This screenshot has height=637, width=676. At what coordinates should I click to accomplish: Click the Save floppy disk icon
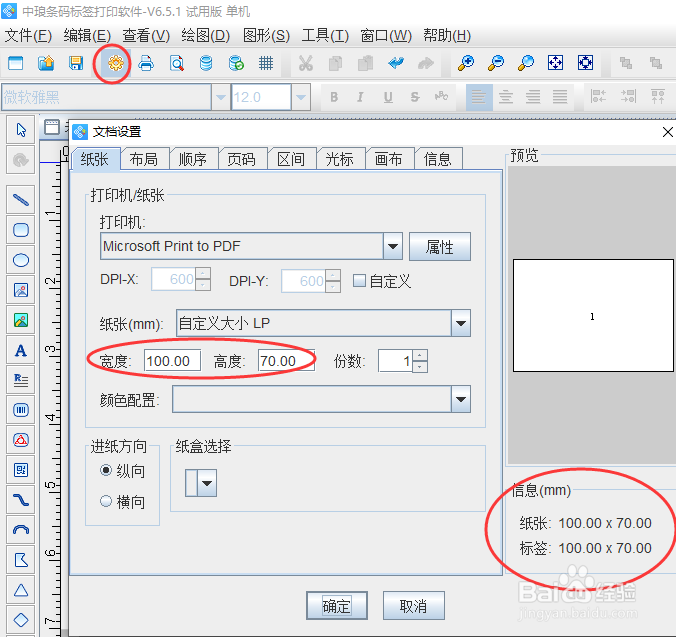pyautogui.click(x=76, y=63)
